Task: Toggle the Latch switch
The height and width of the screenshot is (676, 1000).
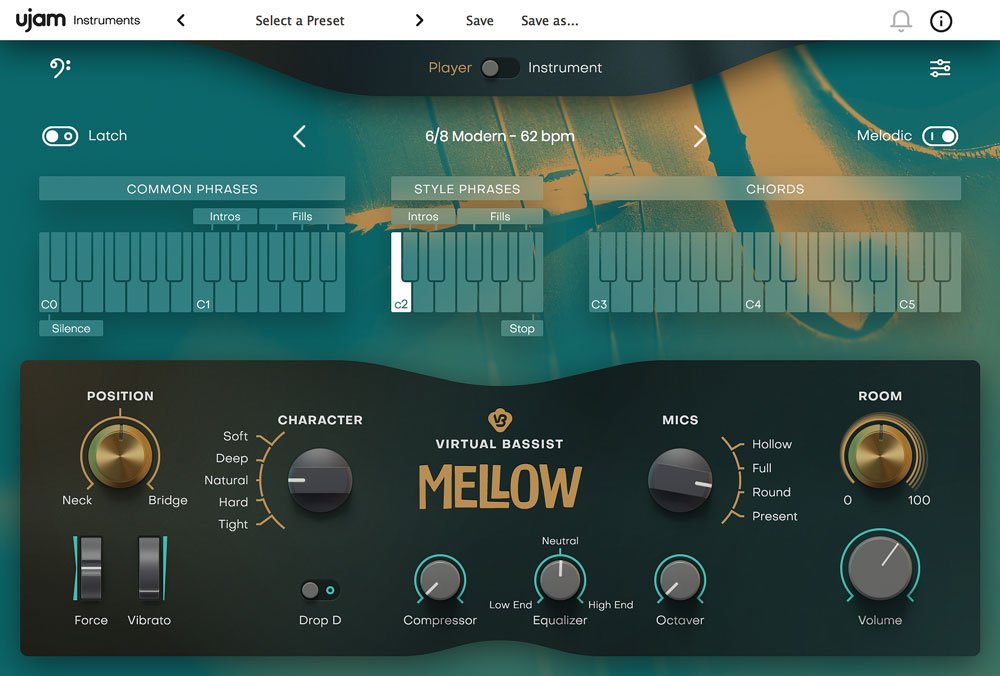Action: pos(60,136)
